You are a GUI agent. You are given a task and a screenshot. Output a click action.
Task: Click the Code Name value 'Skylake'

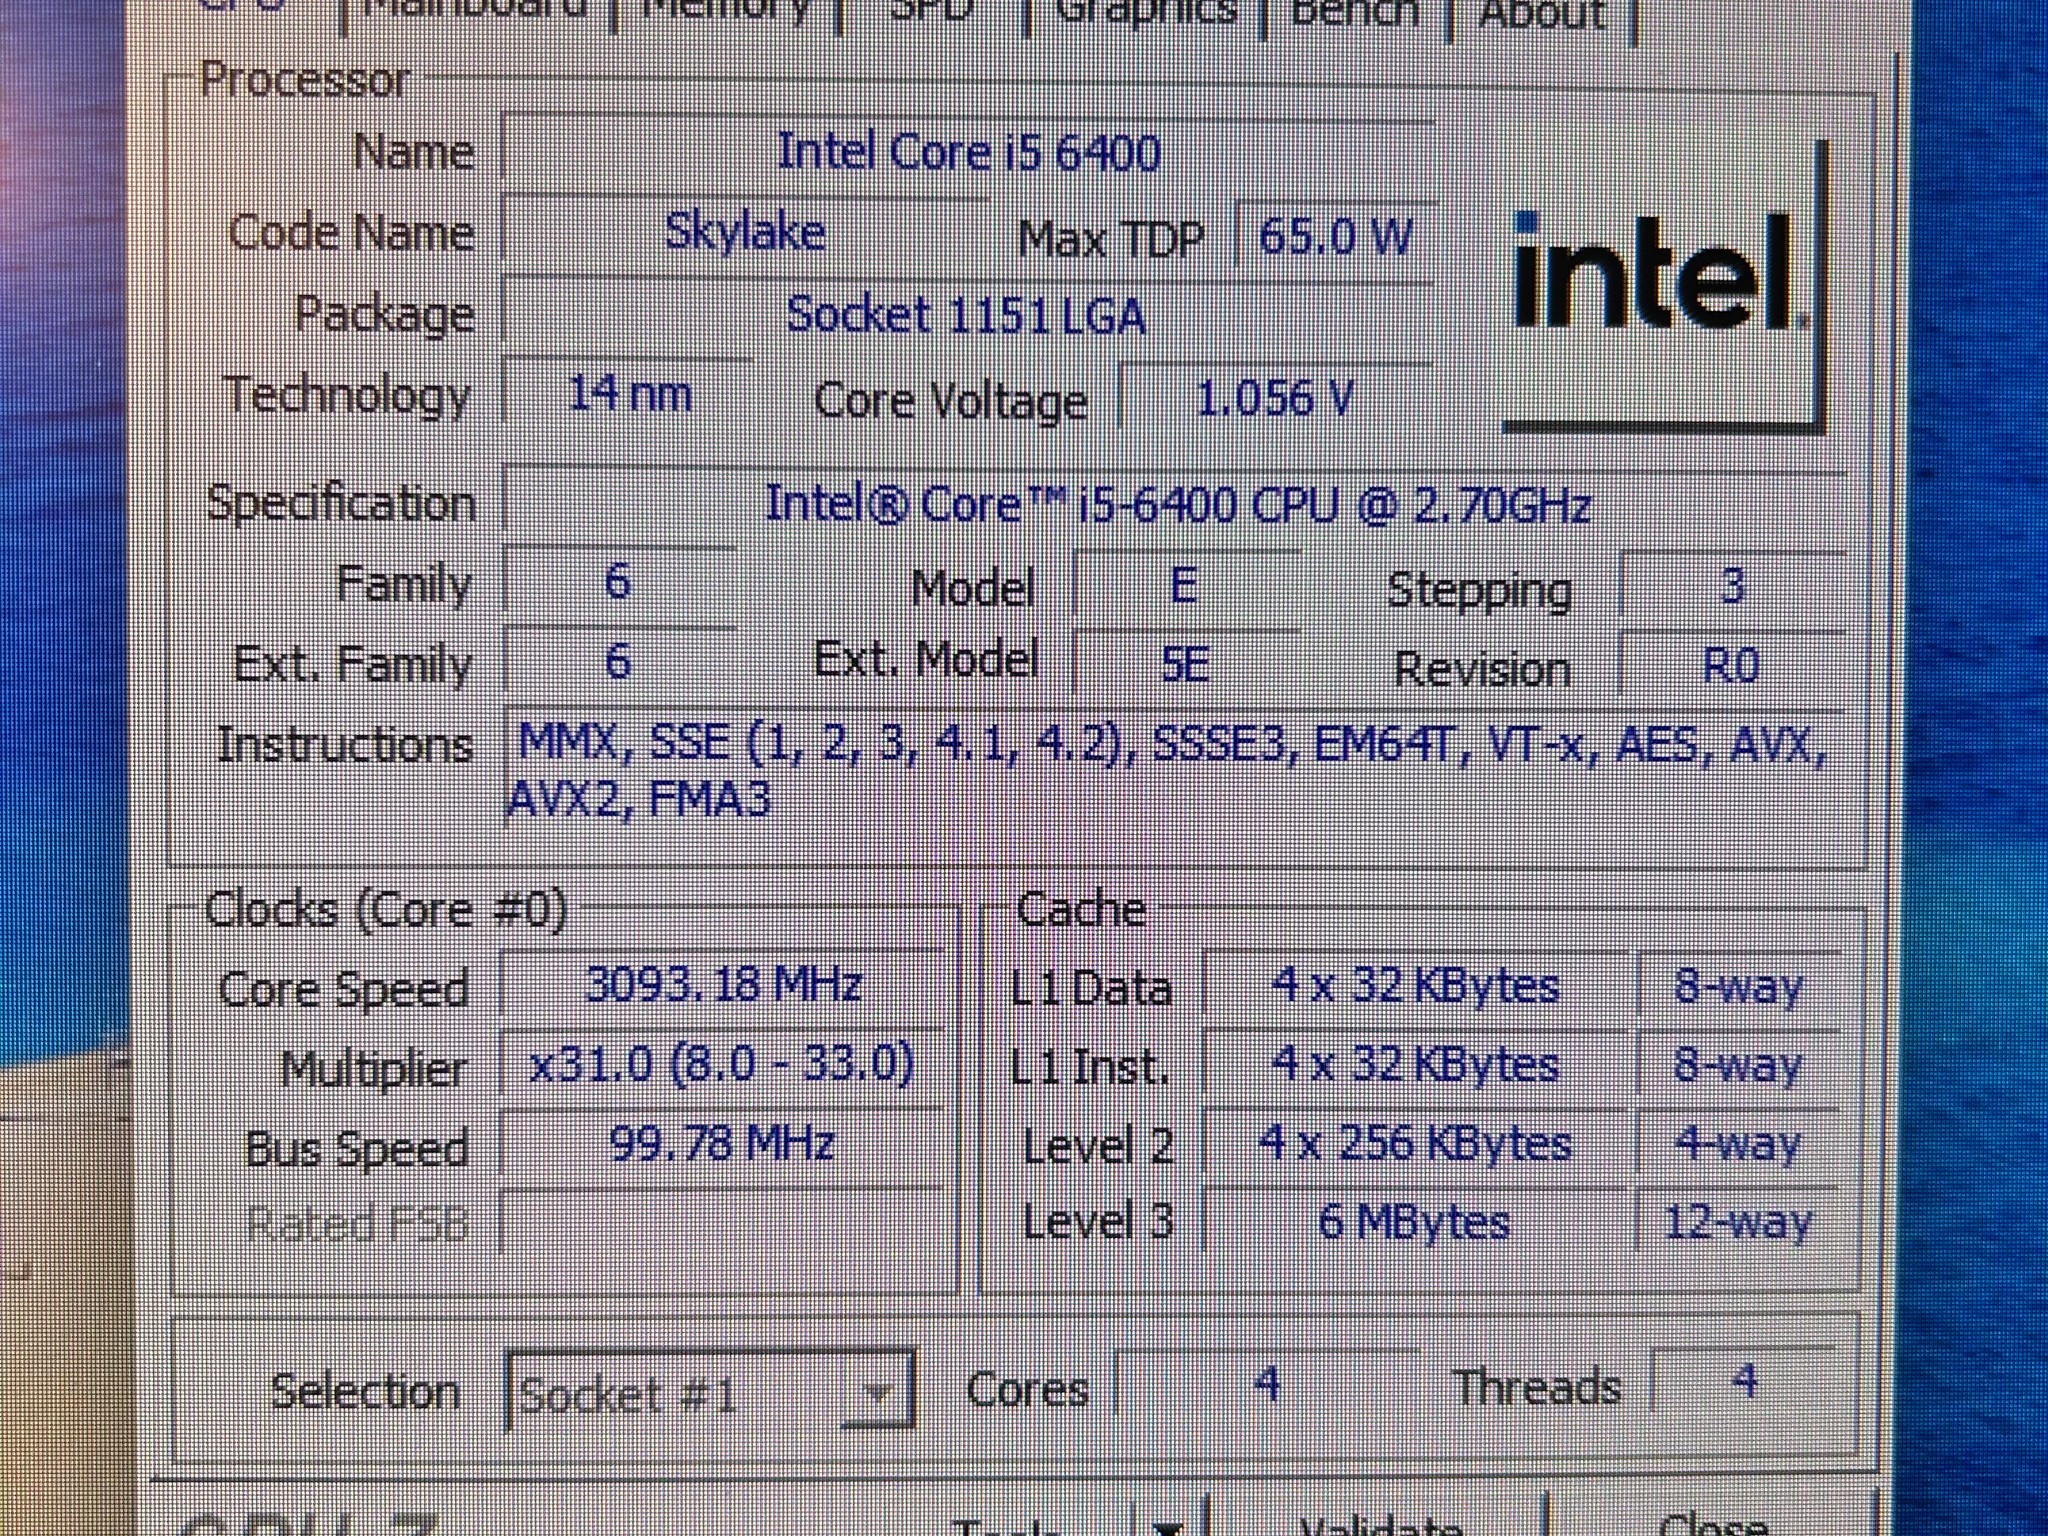click(x=745, y=233)
